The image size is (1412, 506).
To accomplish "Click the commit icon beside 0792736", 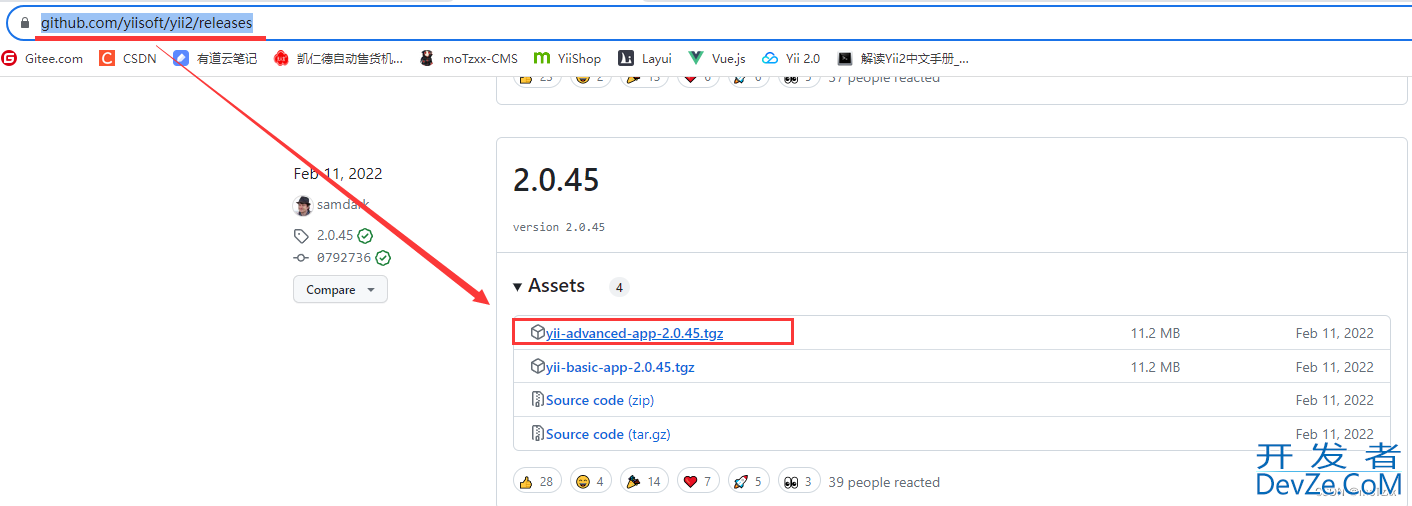I will click(301, 258).
